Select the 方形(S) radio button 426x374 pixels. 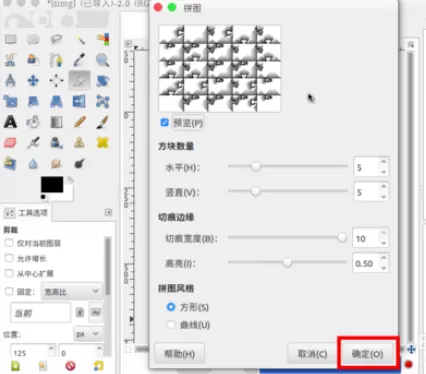click(171, 307)
